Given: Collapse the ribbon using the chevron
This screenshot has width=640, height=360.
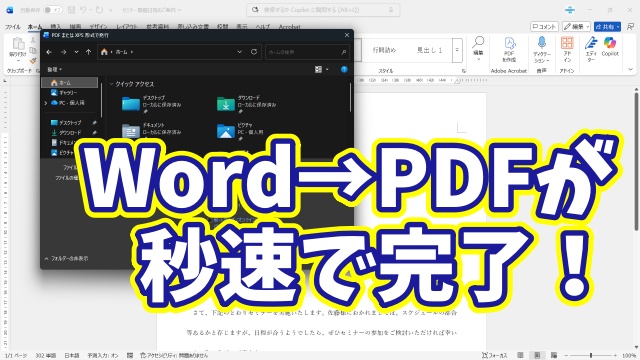Looking at the screenshot, I should click(631, 69).
